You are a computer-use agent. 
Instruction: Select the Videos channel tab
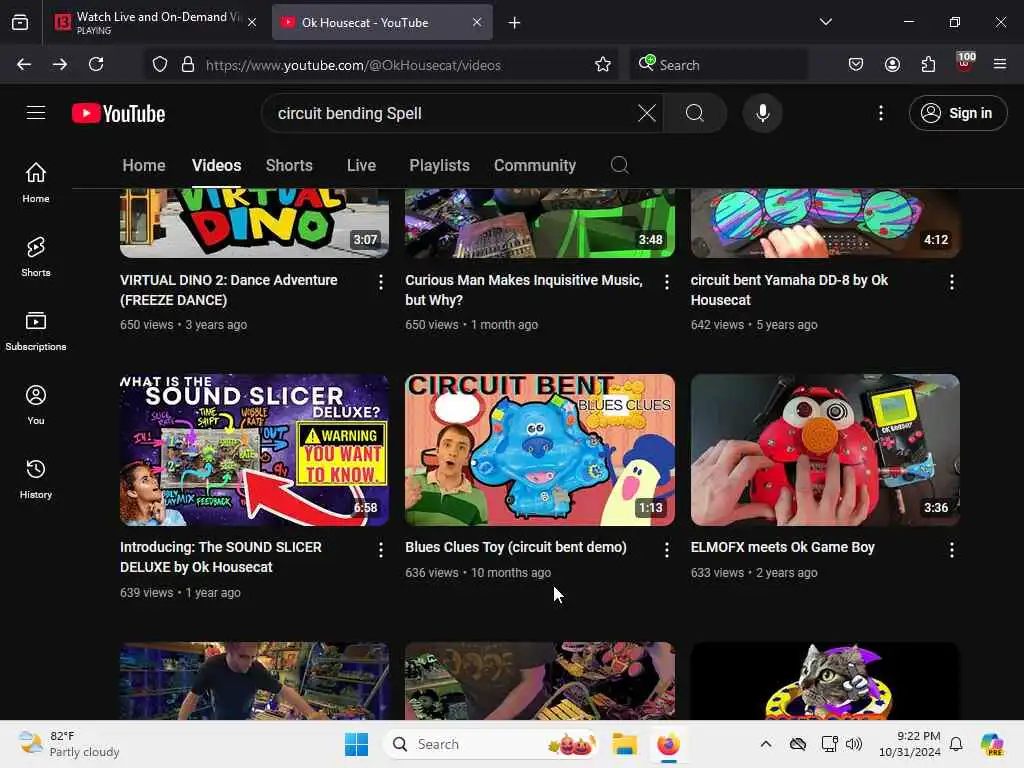coord(216,165)
